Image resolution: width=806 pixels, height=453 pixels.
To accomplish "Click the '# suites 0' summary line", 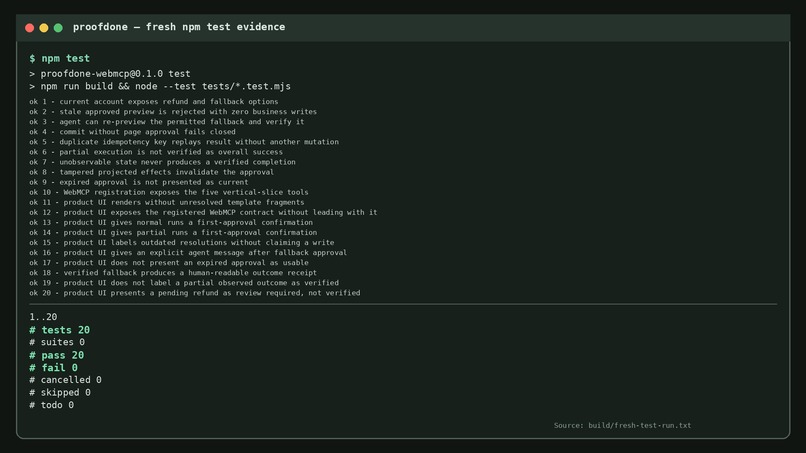I will [57, 342].
